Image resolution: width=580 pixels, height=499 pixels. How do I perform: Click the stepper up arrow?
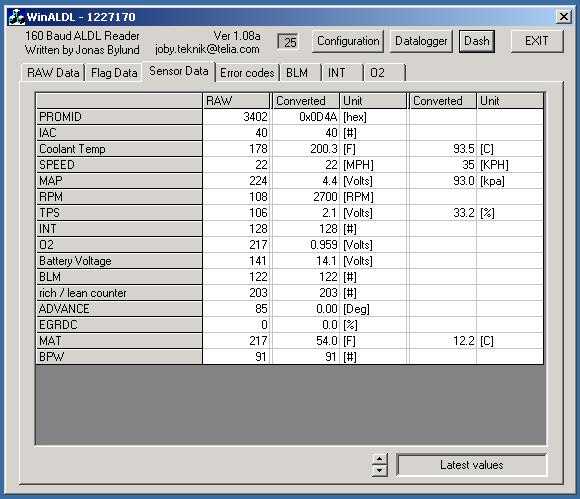[x=379, y=459]
